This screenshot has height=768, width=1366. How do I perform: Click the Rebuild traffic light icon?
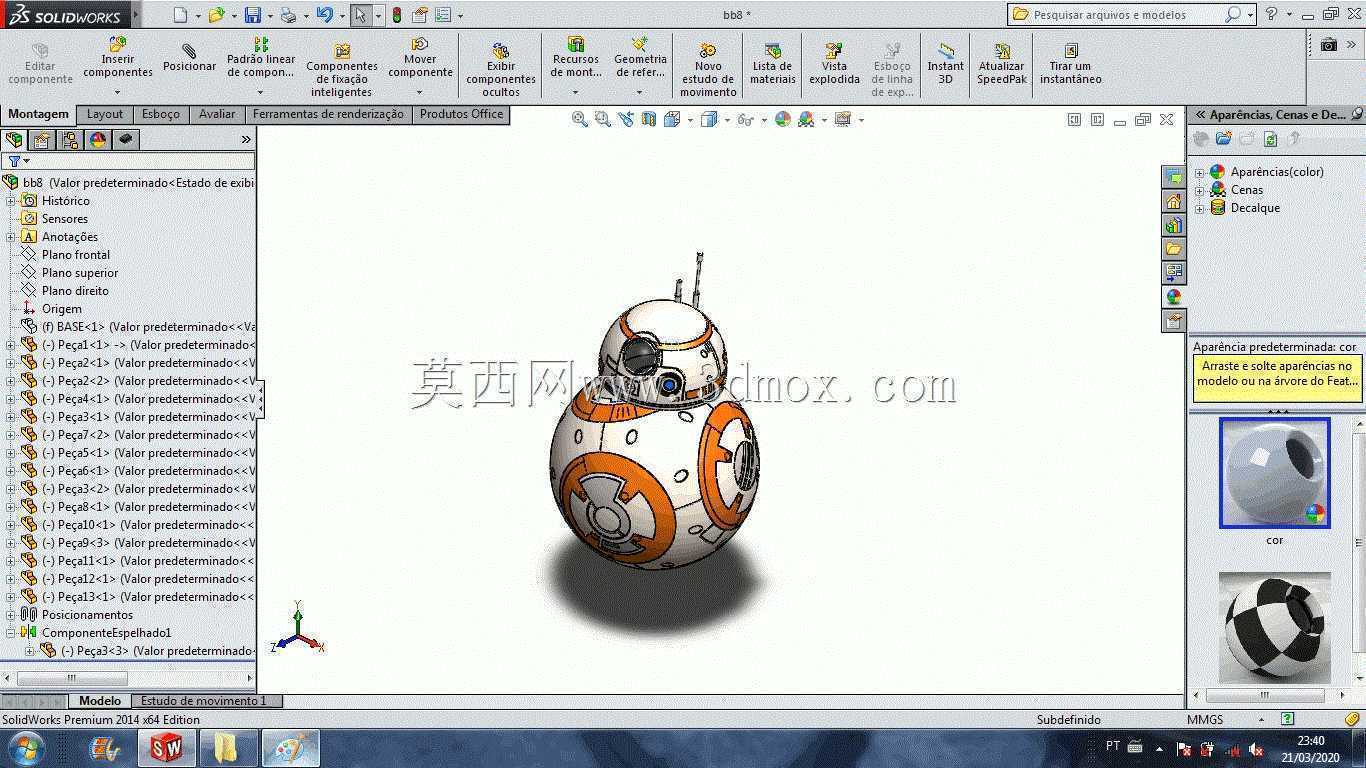pyautogui.click(x=397, y=15)
